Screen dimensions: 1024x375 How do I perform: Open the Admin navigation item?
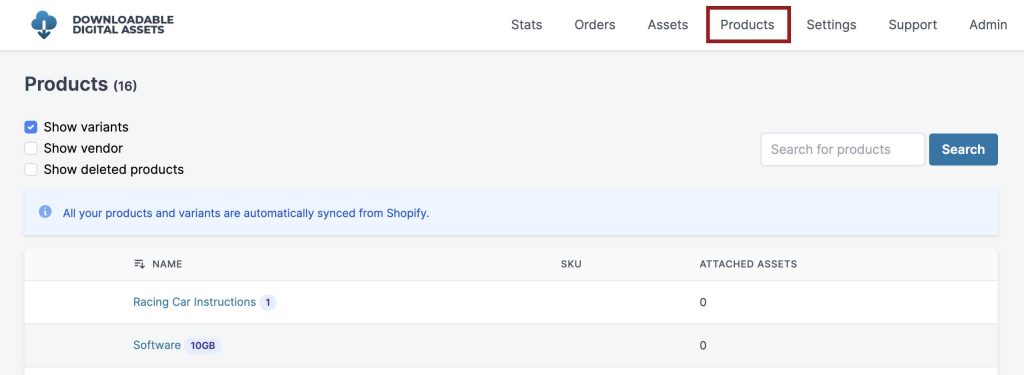click(988, 25)
